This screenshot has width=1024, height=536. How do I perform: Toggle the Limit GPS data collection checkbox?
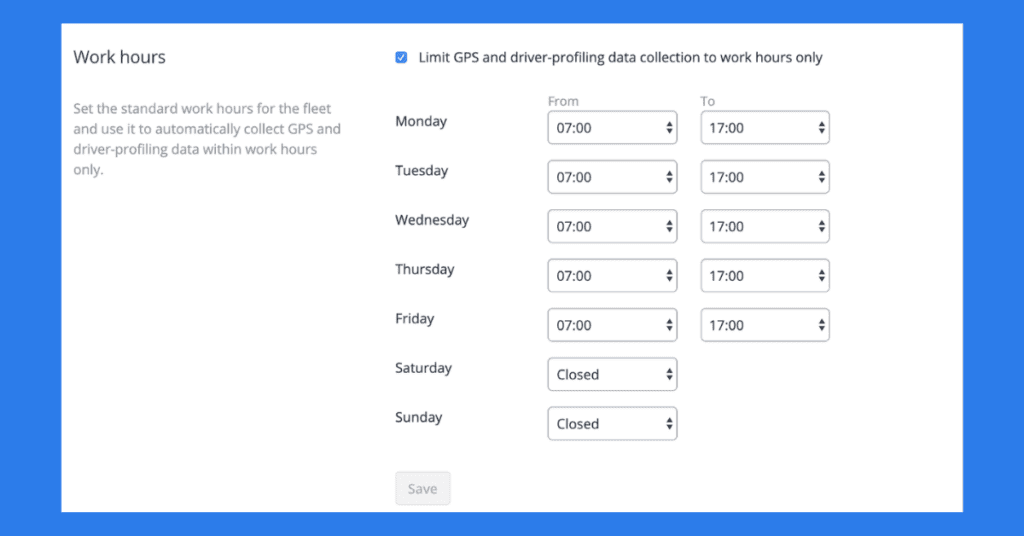pyautogui.click(x=401, y=58)
